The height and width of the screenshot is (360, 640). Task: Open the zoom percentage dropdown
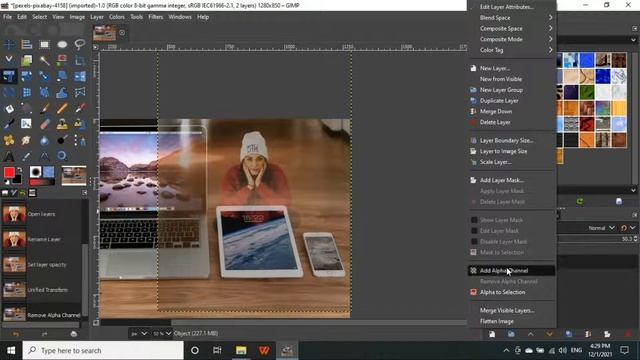point(162,333)
